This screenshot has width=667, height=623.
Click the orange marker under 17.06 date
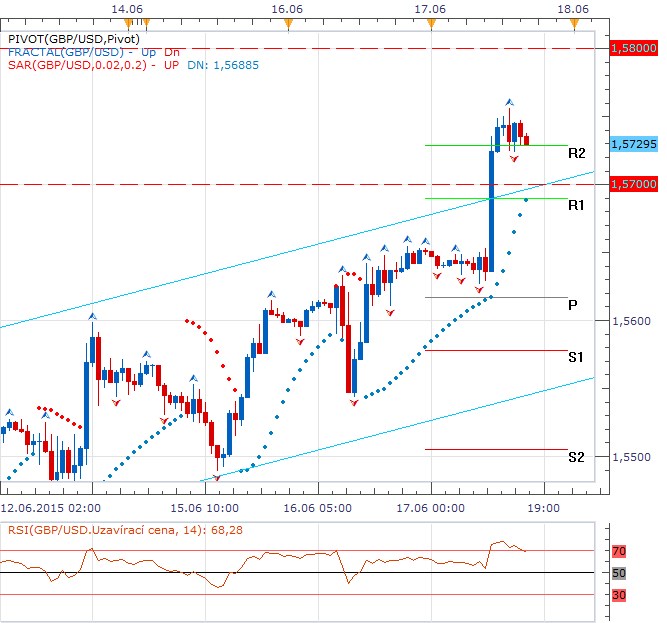[x=431, y=24]
